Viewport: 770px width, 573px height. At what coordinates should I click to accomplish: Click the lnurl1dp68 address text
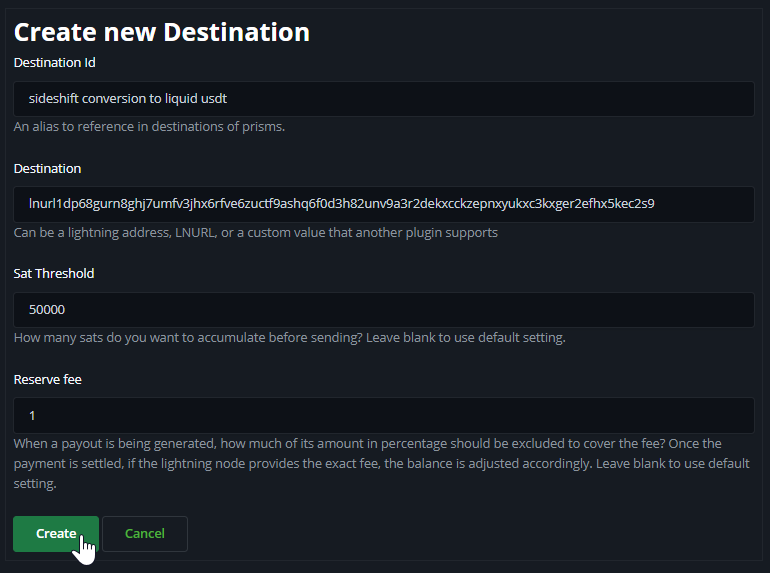342,204
